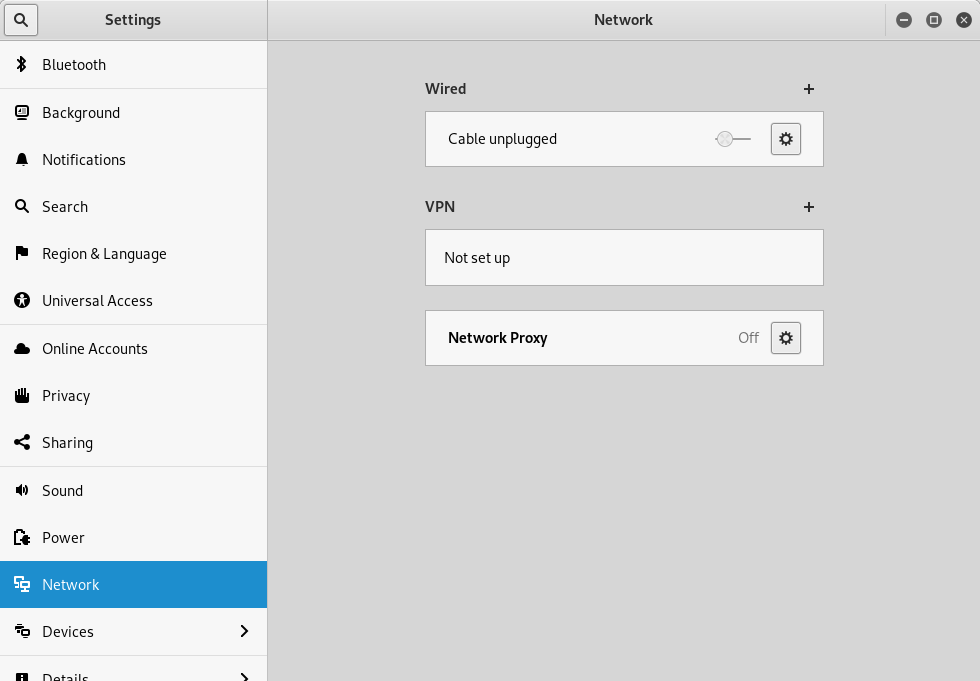This screenshot has height=681, width=980.
Task: Click the Sharing icon in sidebar
Action: [x=22, y=443]
